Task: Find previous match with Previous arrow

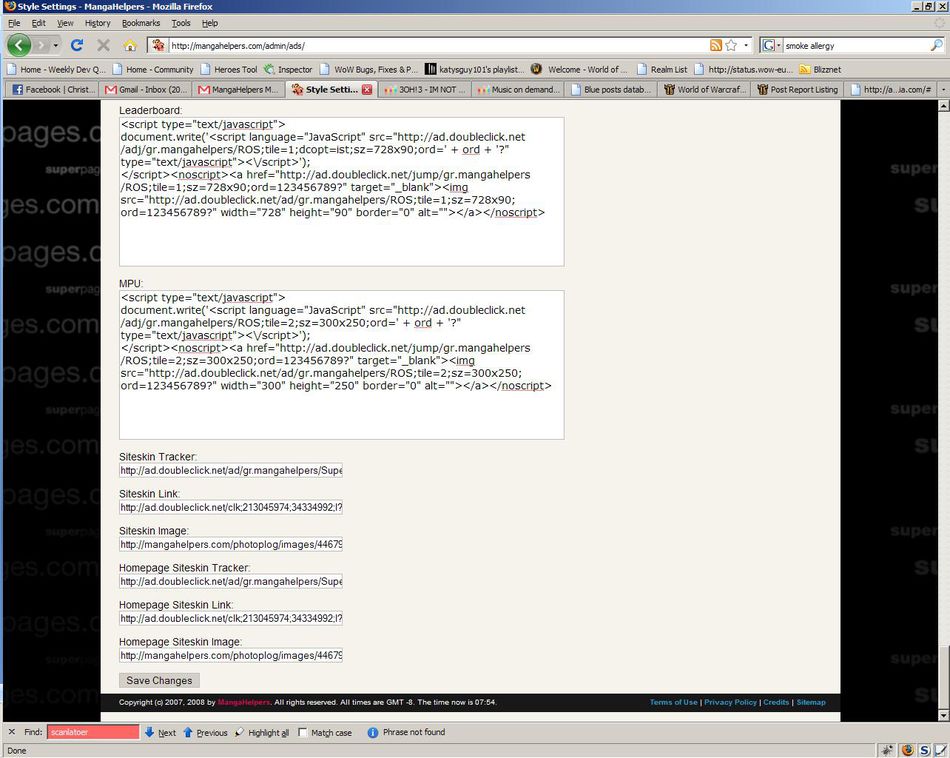Action: (x=205, y=733)
